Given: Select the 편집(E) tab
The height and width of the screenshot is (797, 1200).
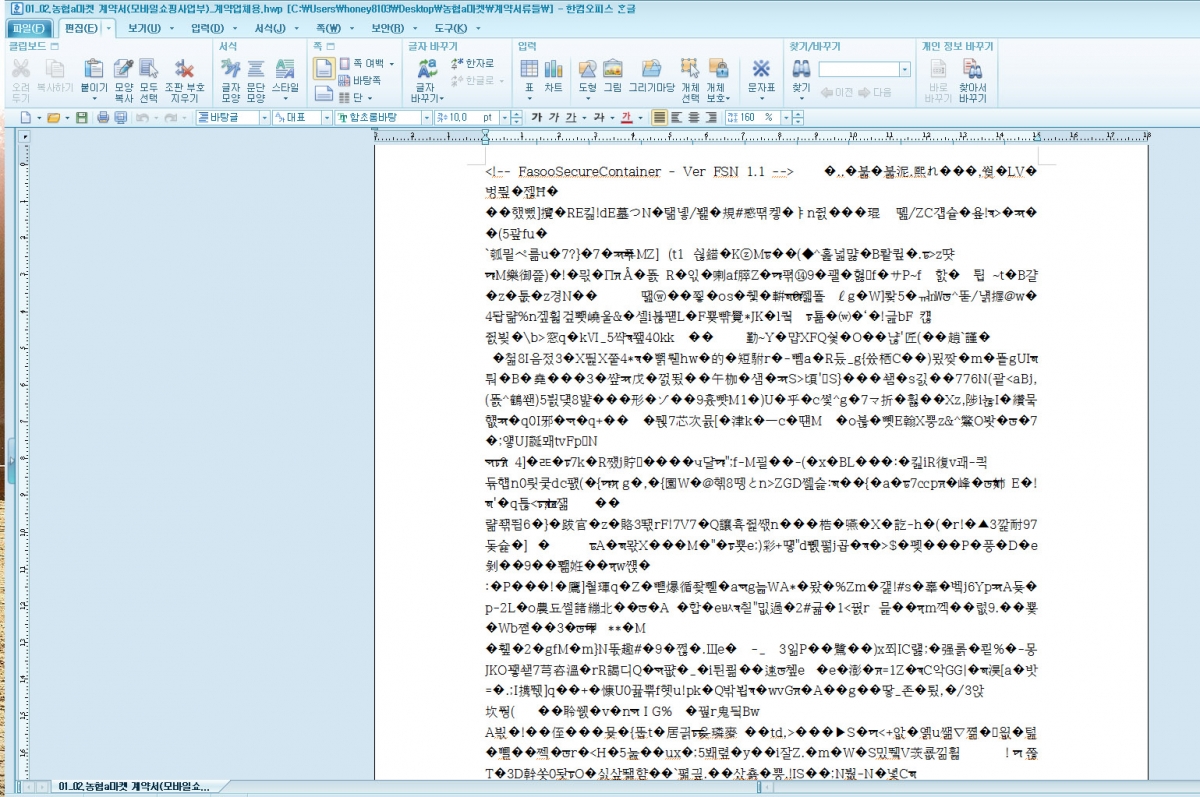Looking at the screenshot, I should point(80,28).
